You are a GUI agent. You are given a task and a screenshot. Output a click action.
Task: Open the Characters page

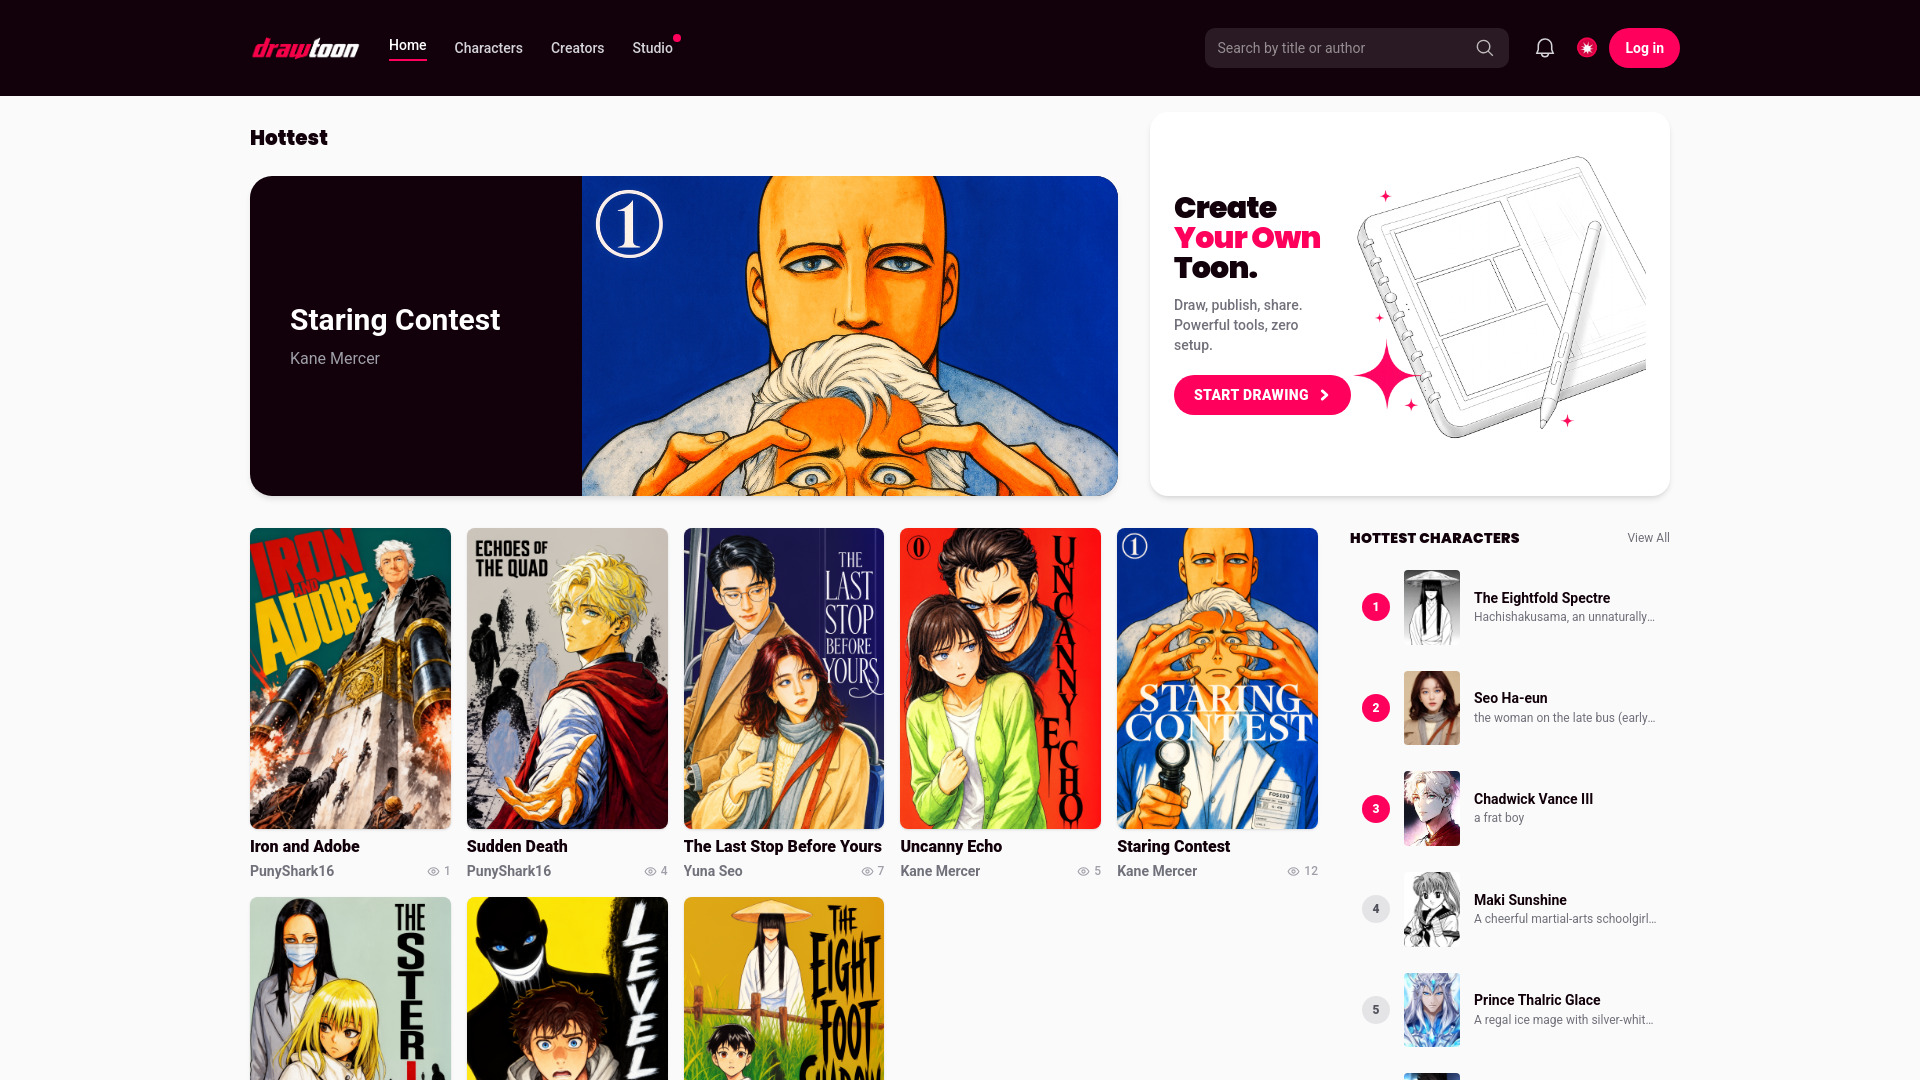488,48
